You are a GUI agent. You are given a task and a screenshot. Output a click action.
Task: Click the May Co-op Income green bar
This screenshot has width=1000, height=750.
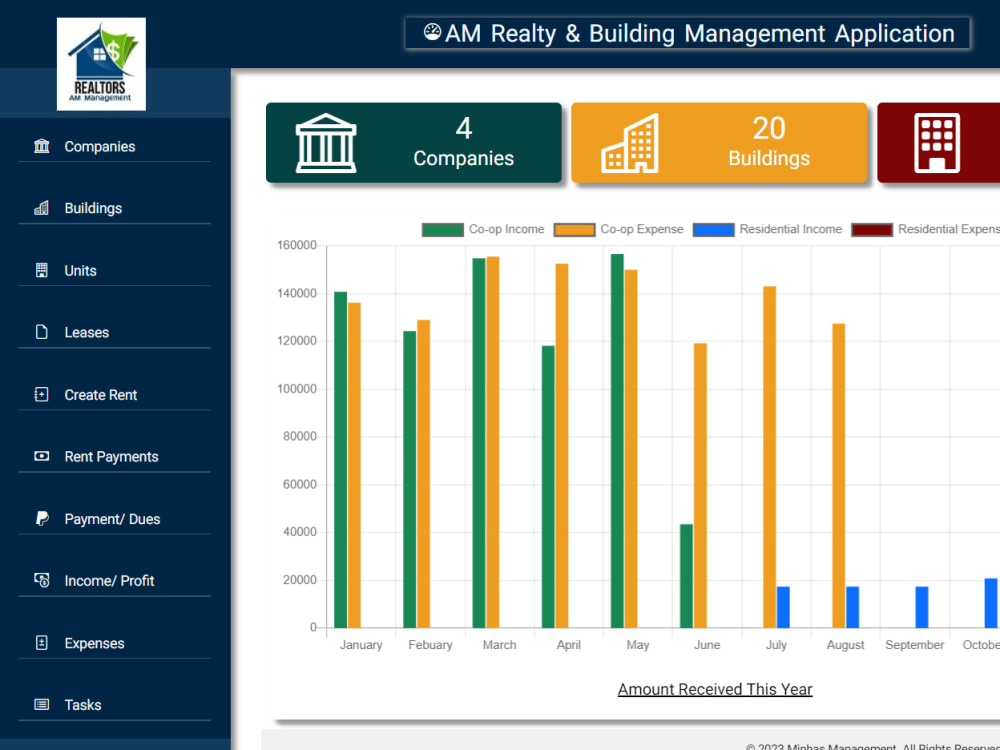point(617,441)
